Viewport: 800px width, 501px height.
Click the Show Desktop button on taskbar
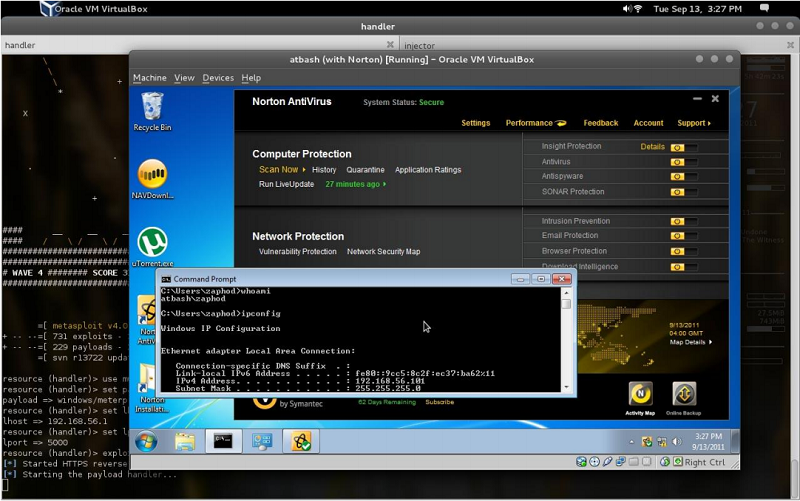735,441
